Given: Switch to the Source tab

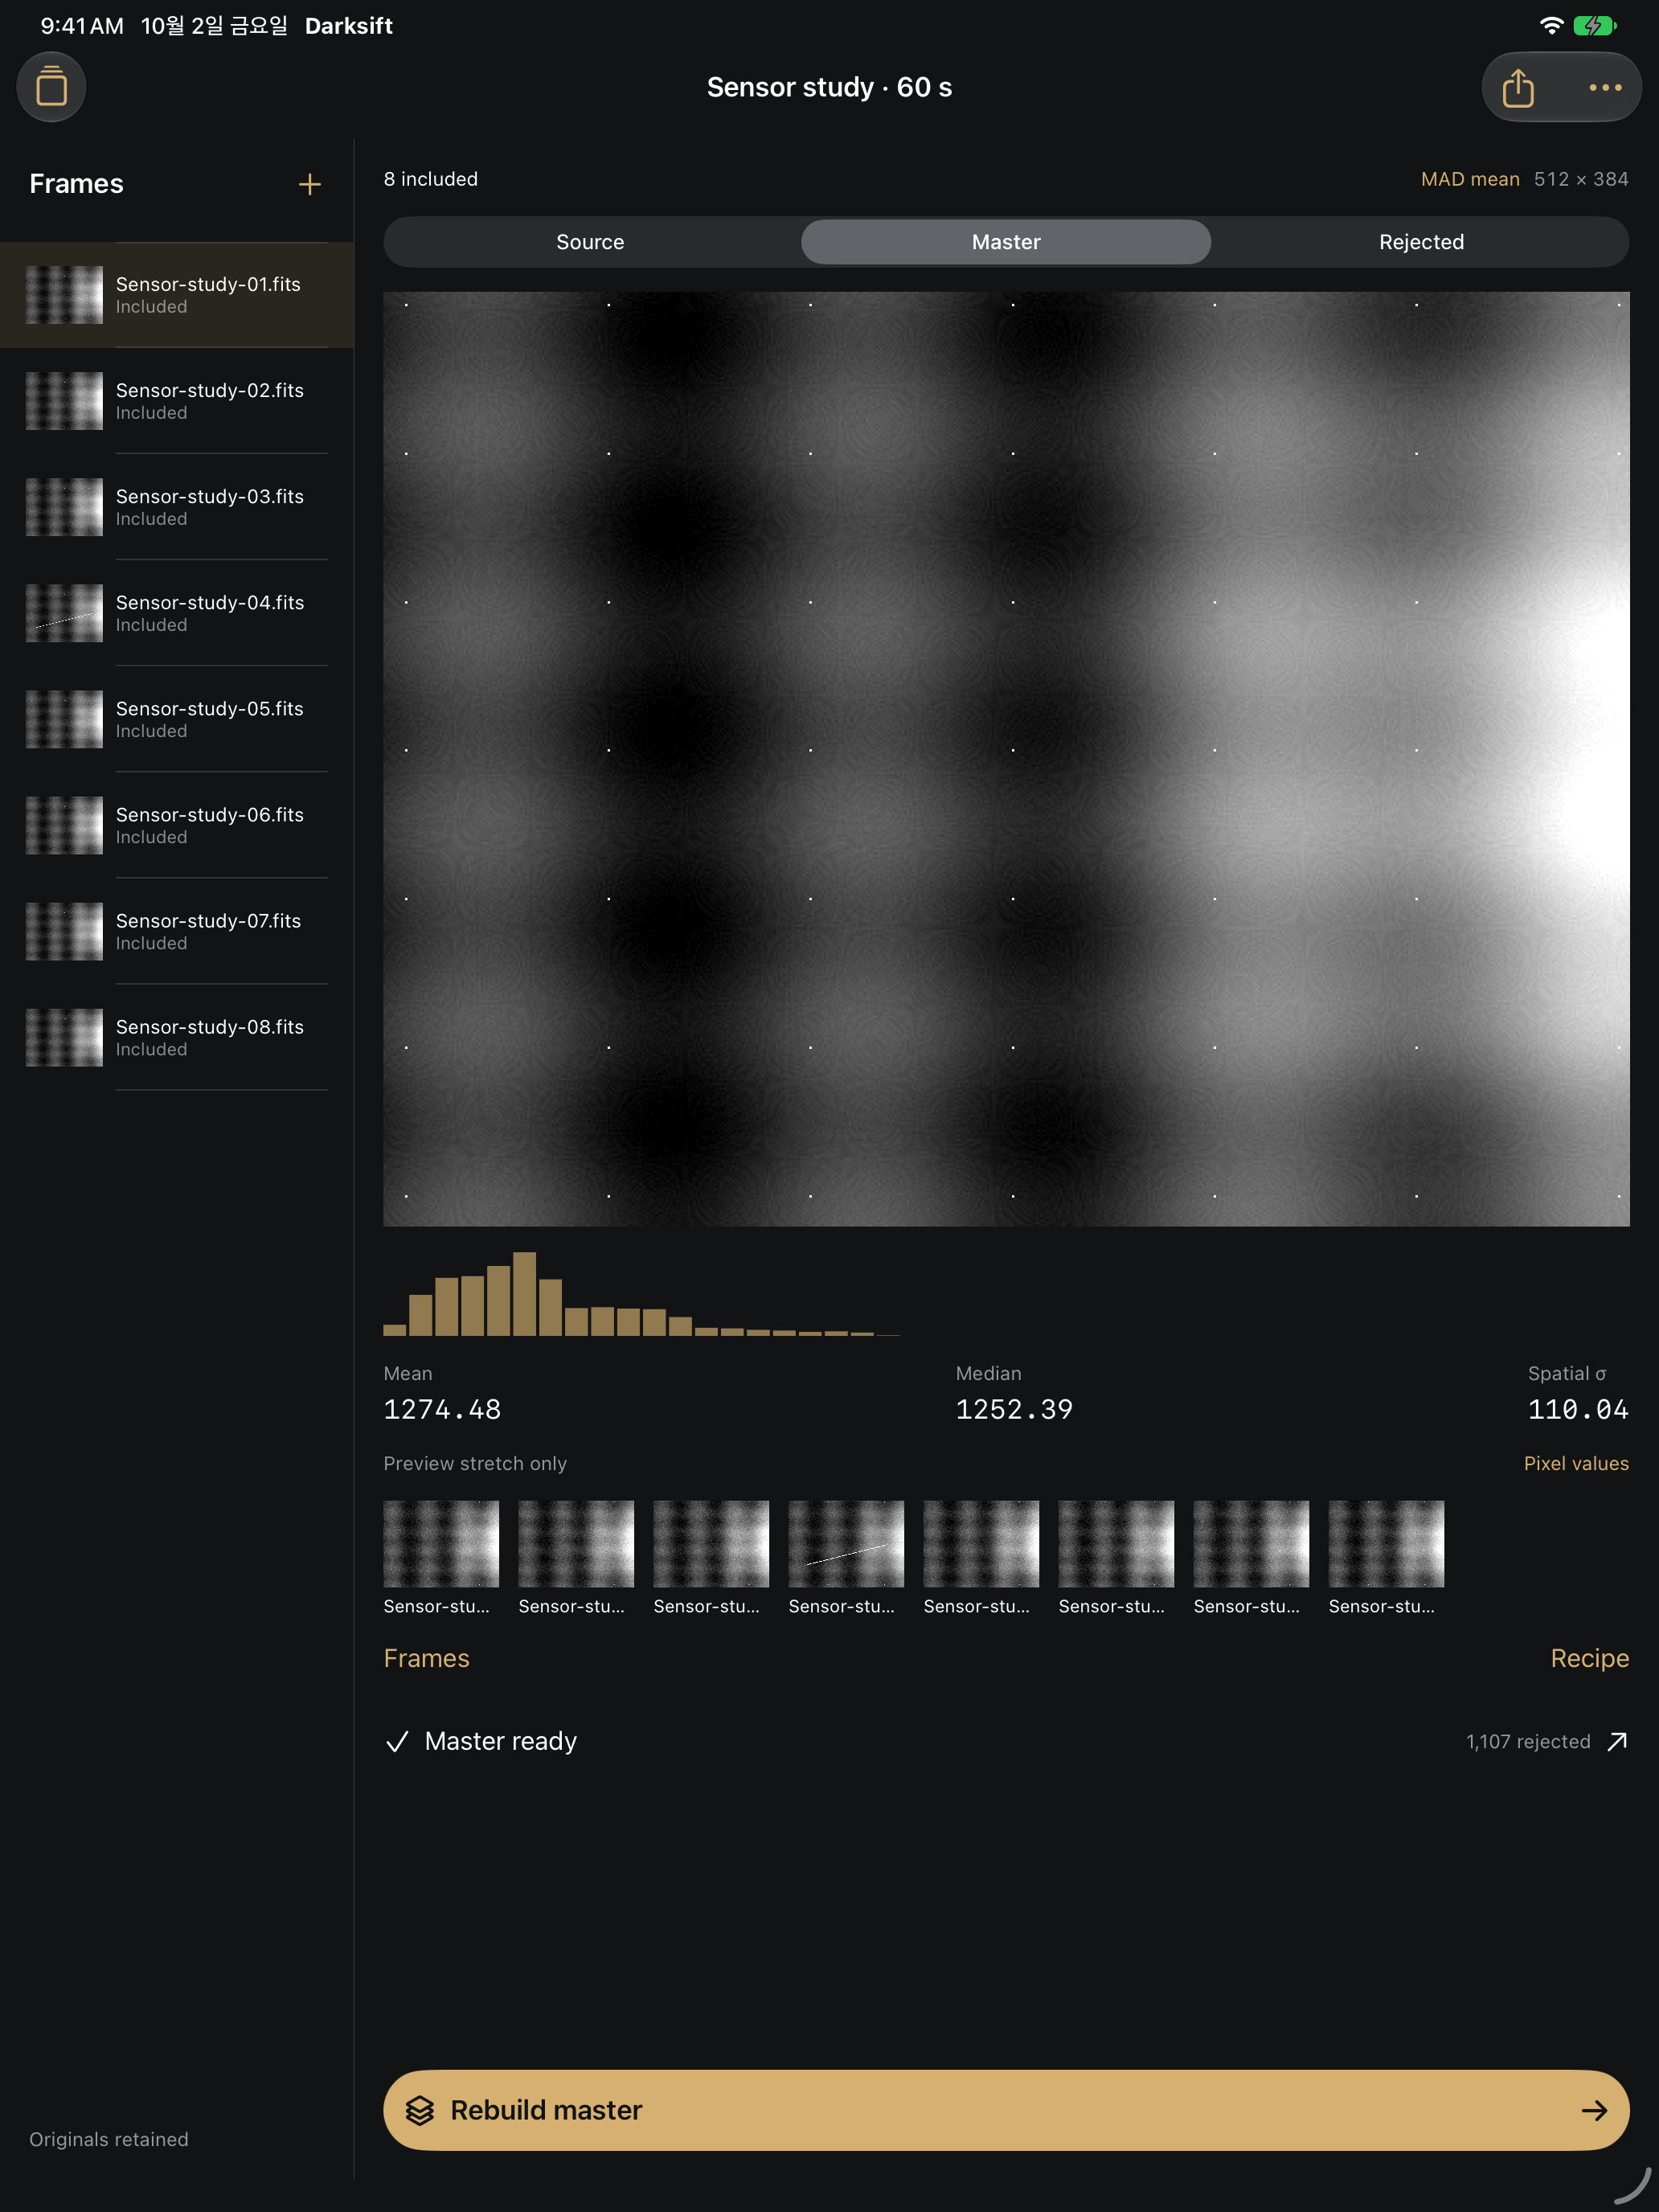Looking at the screenshot, I should tap(590, 242).
